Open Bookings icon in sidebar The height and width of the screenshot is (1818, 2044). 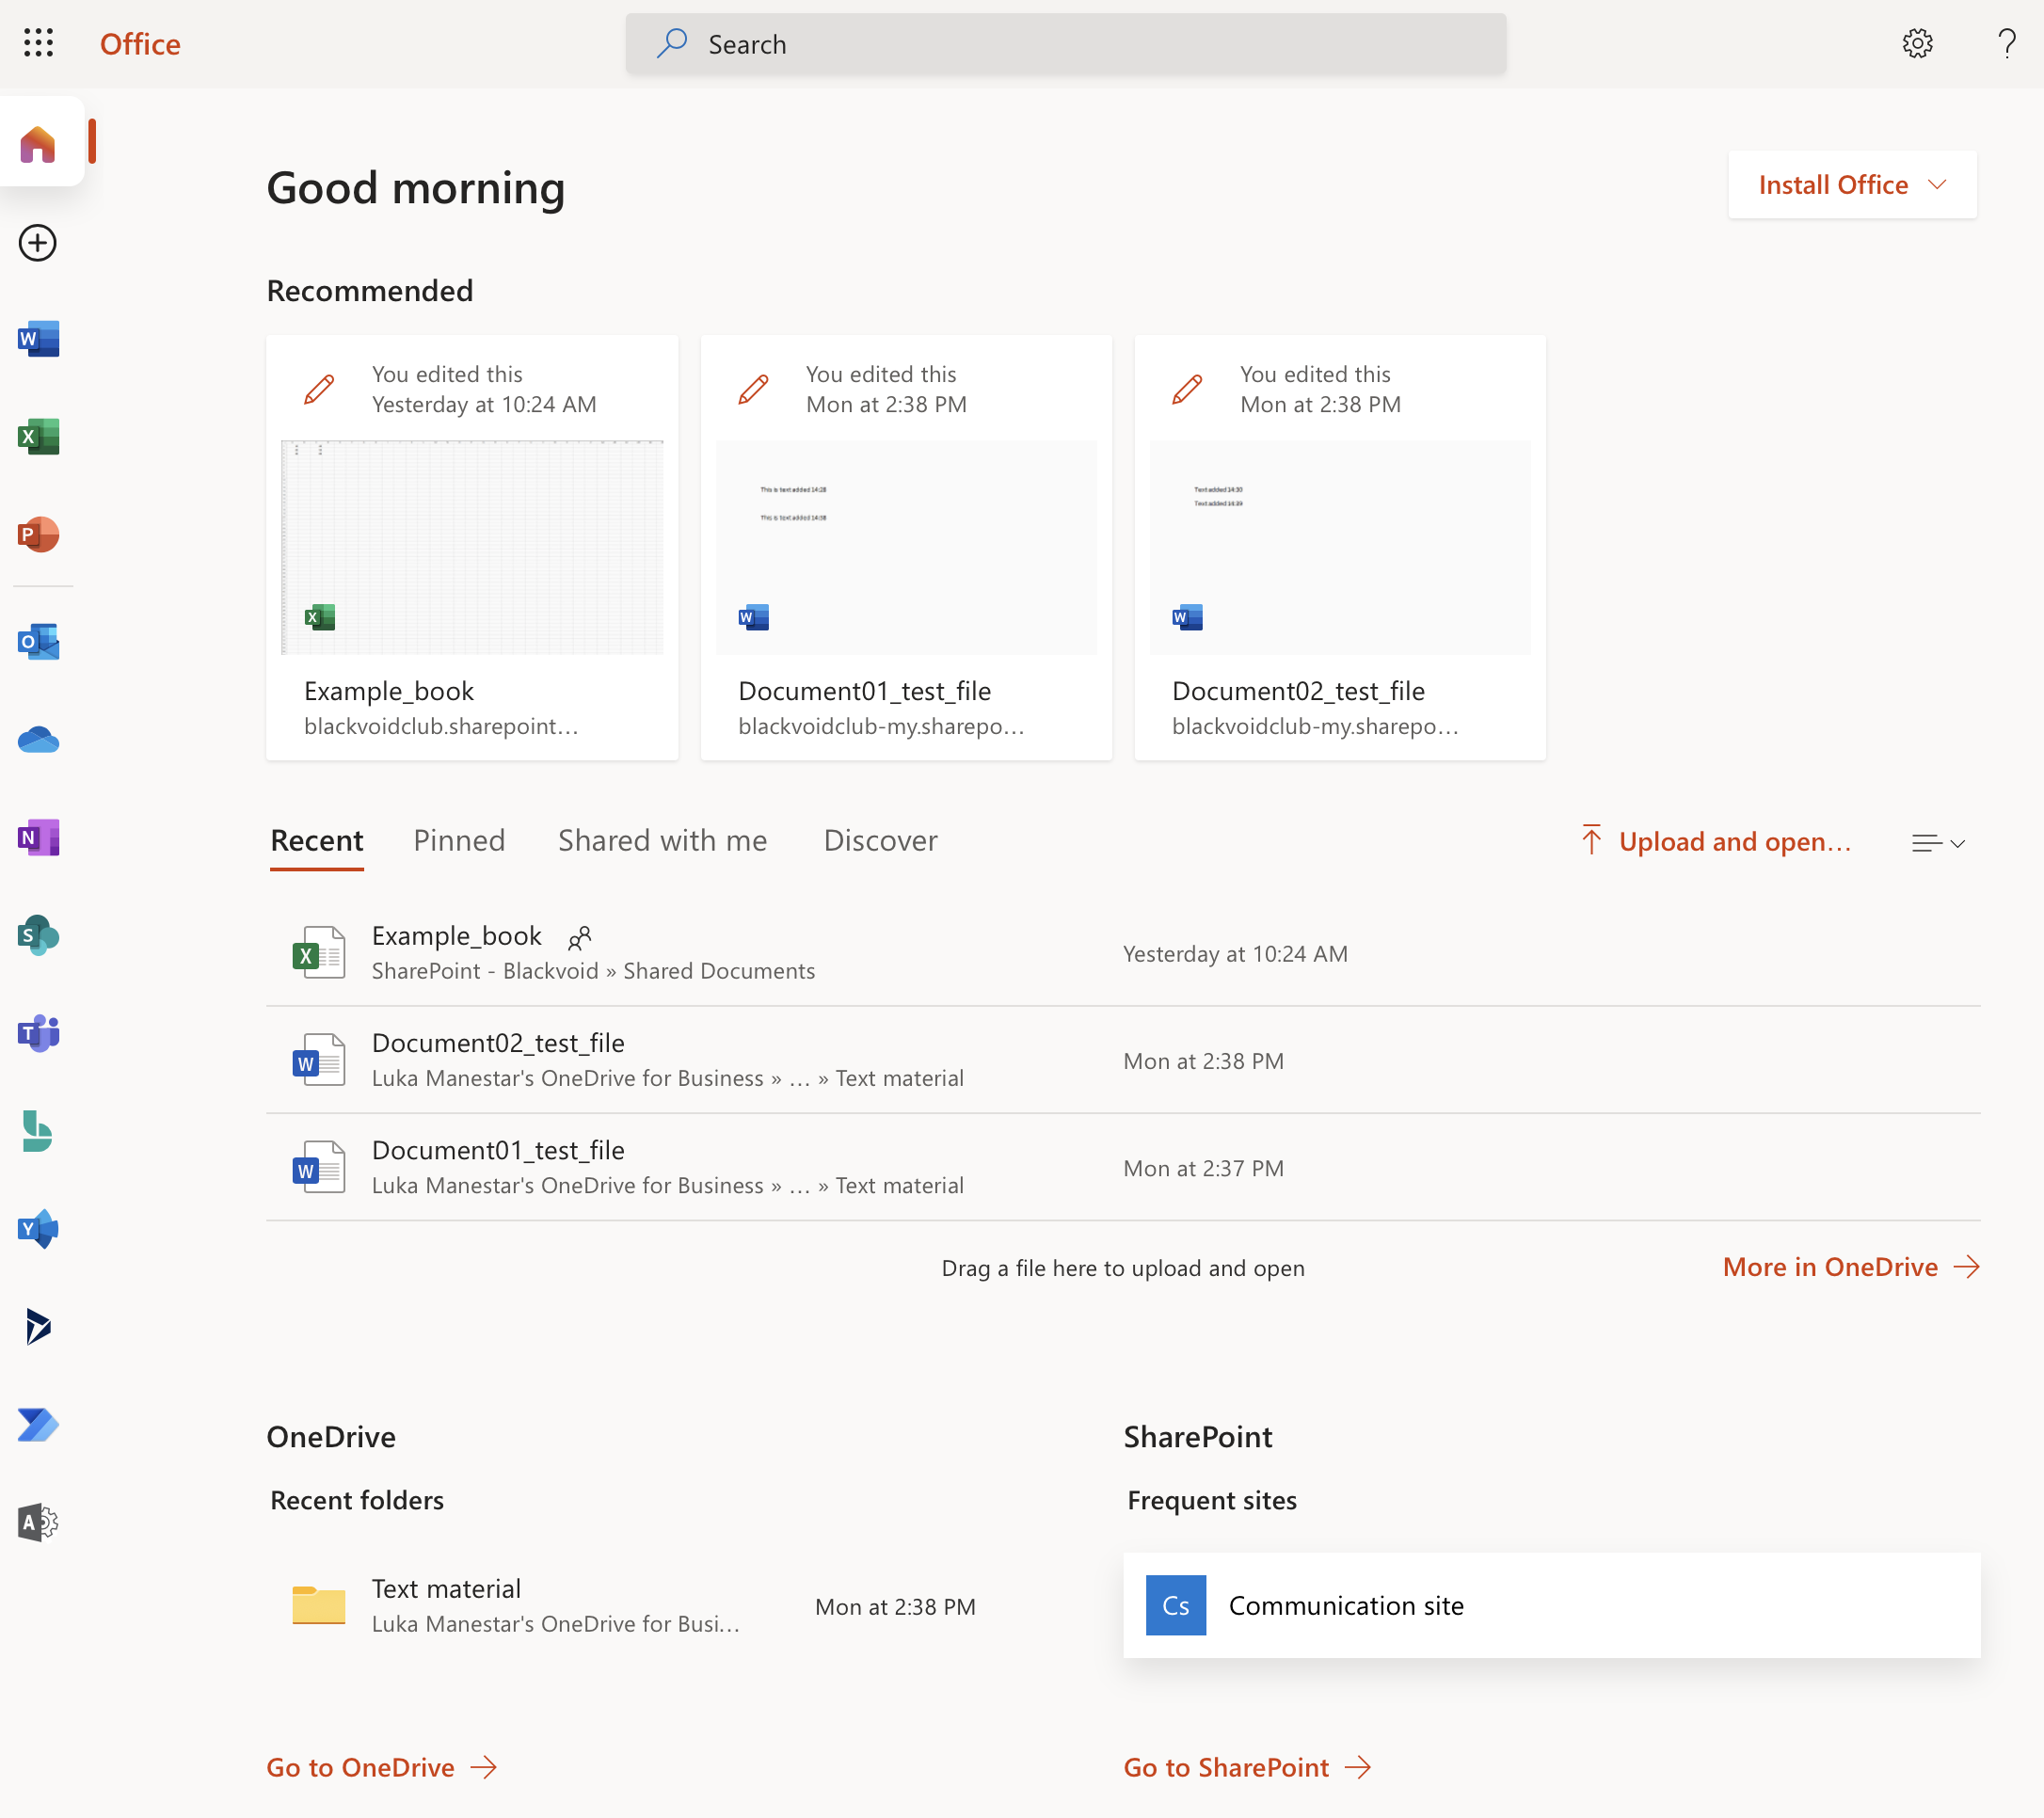[38, 1131]
